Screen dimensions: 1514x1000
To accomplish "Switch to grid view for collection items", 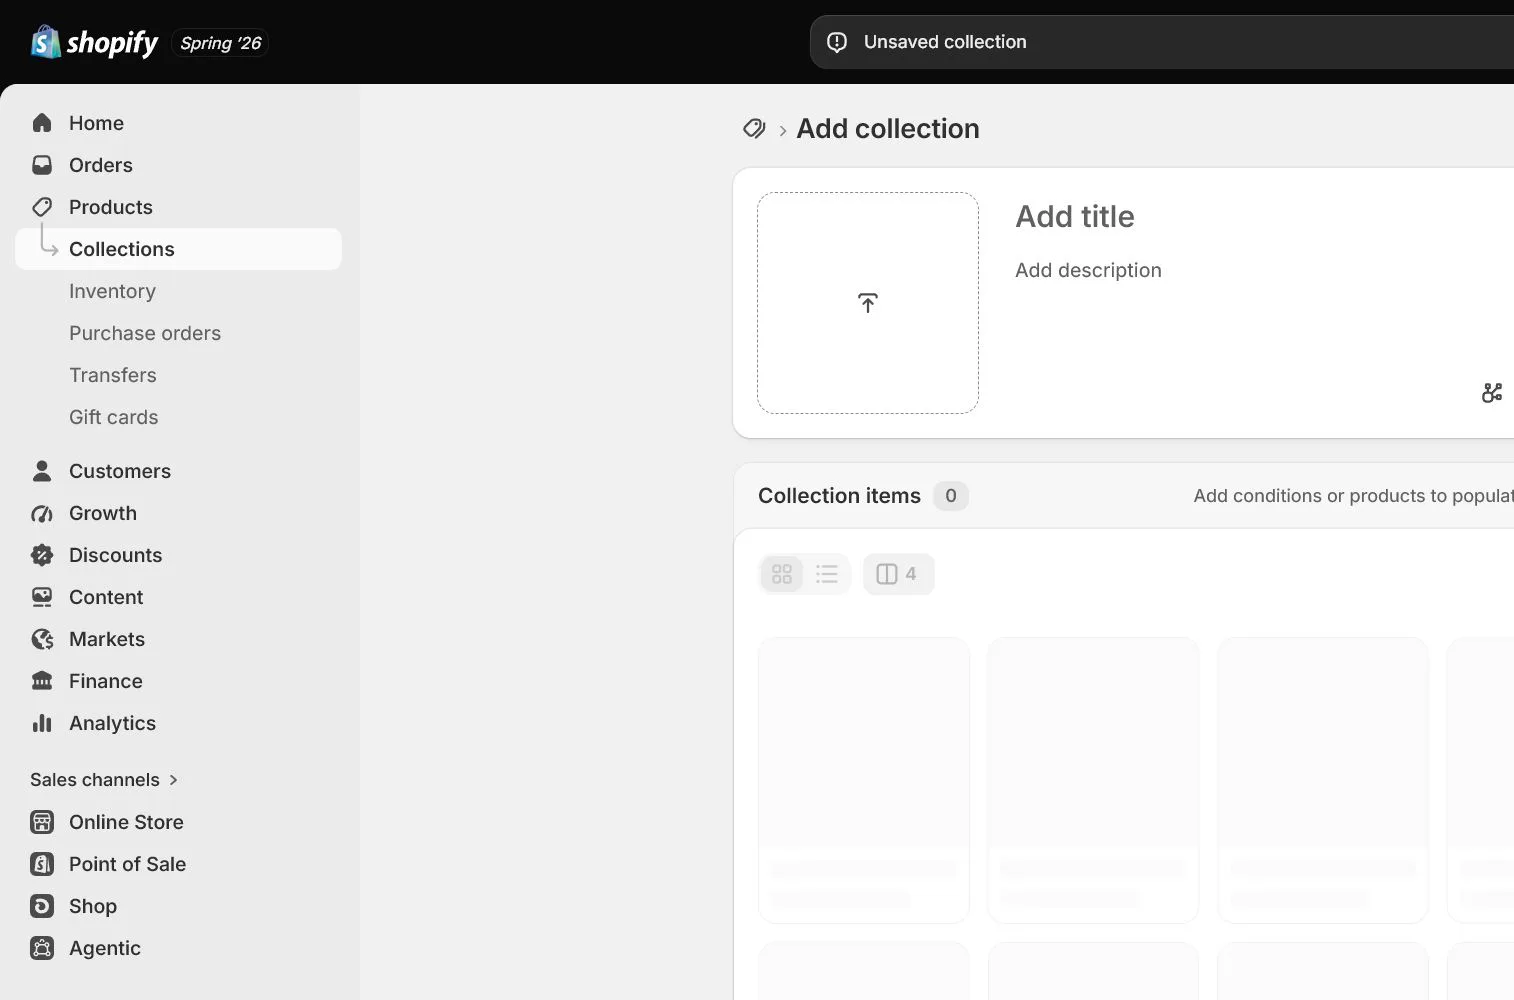I will tap(782, 574).
